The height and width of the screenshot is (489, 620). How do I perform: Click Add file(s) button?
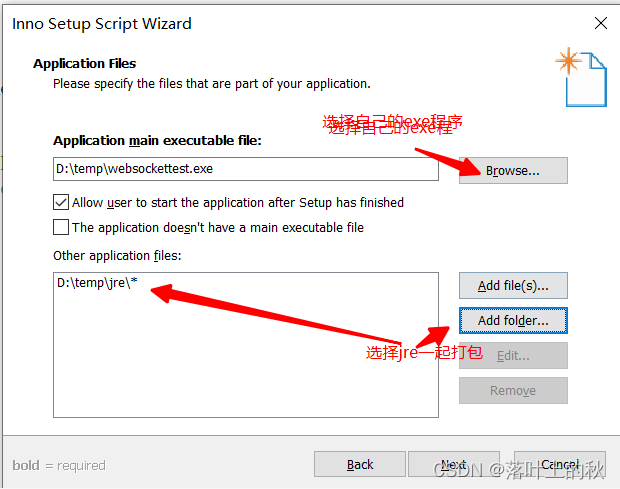(513, 285)
